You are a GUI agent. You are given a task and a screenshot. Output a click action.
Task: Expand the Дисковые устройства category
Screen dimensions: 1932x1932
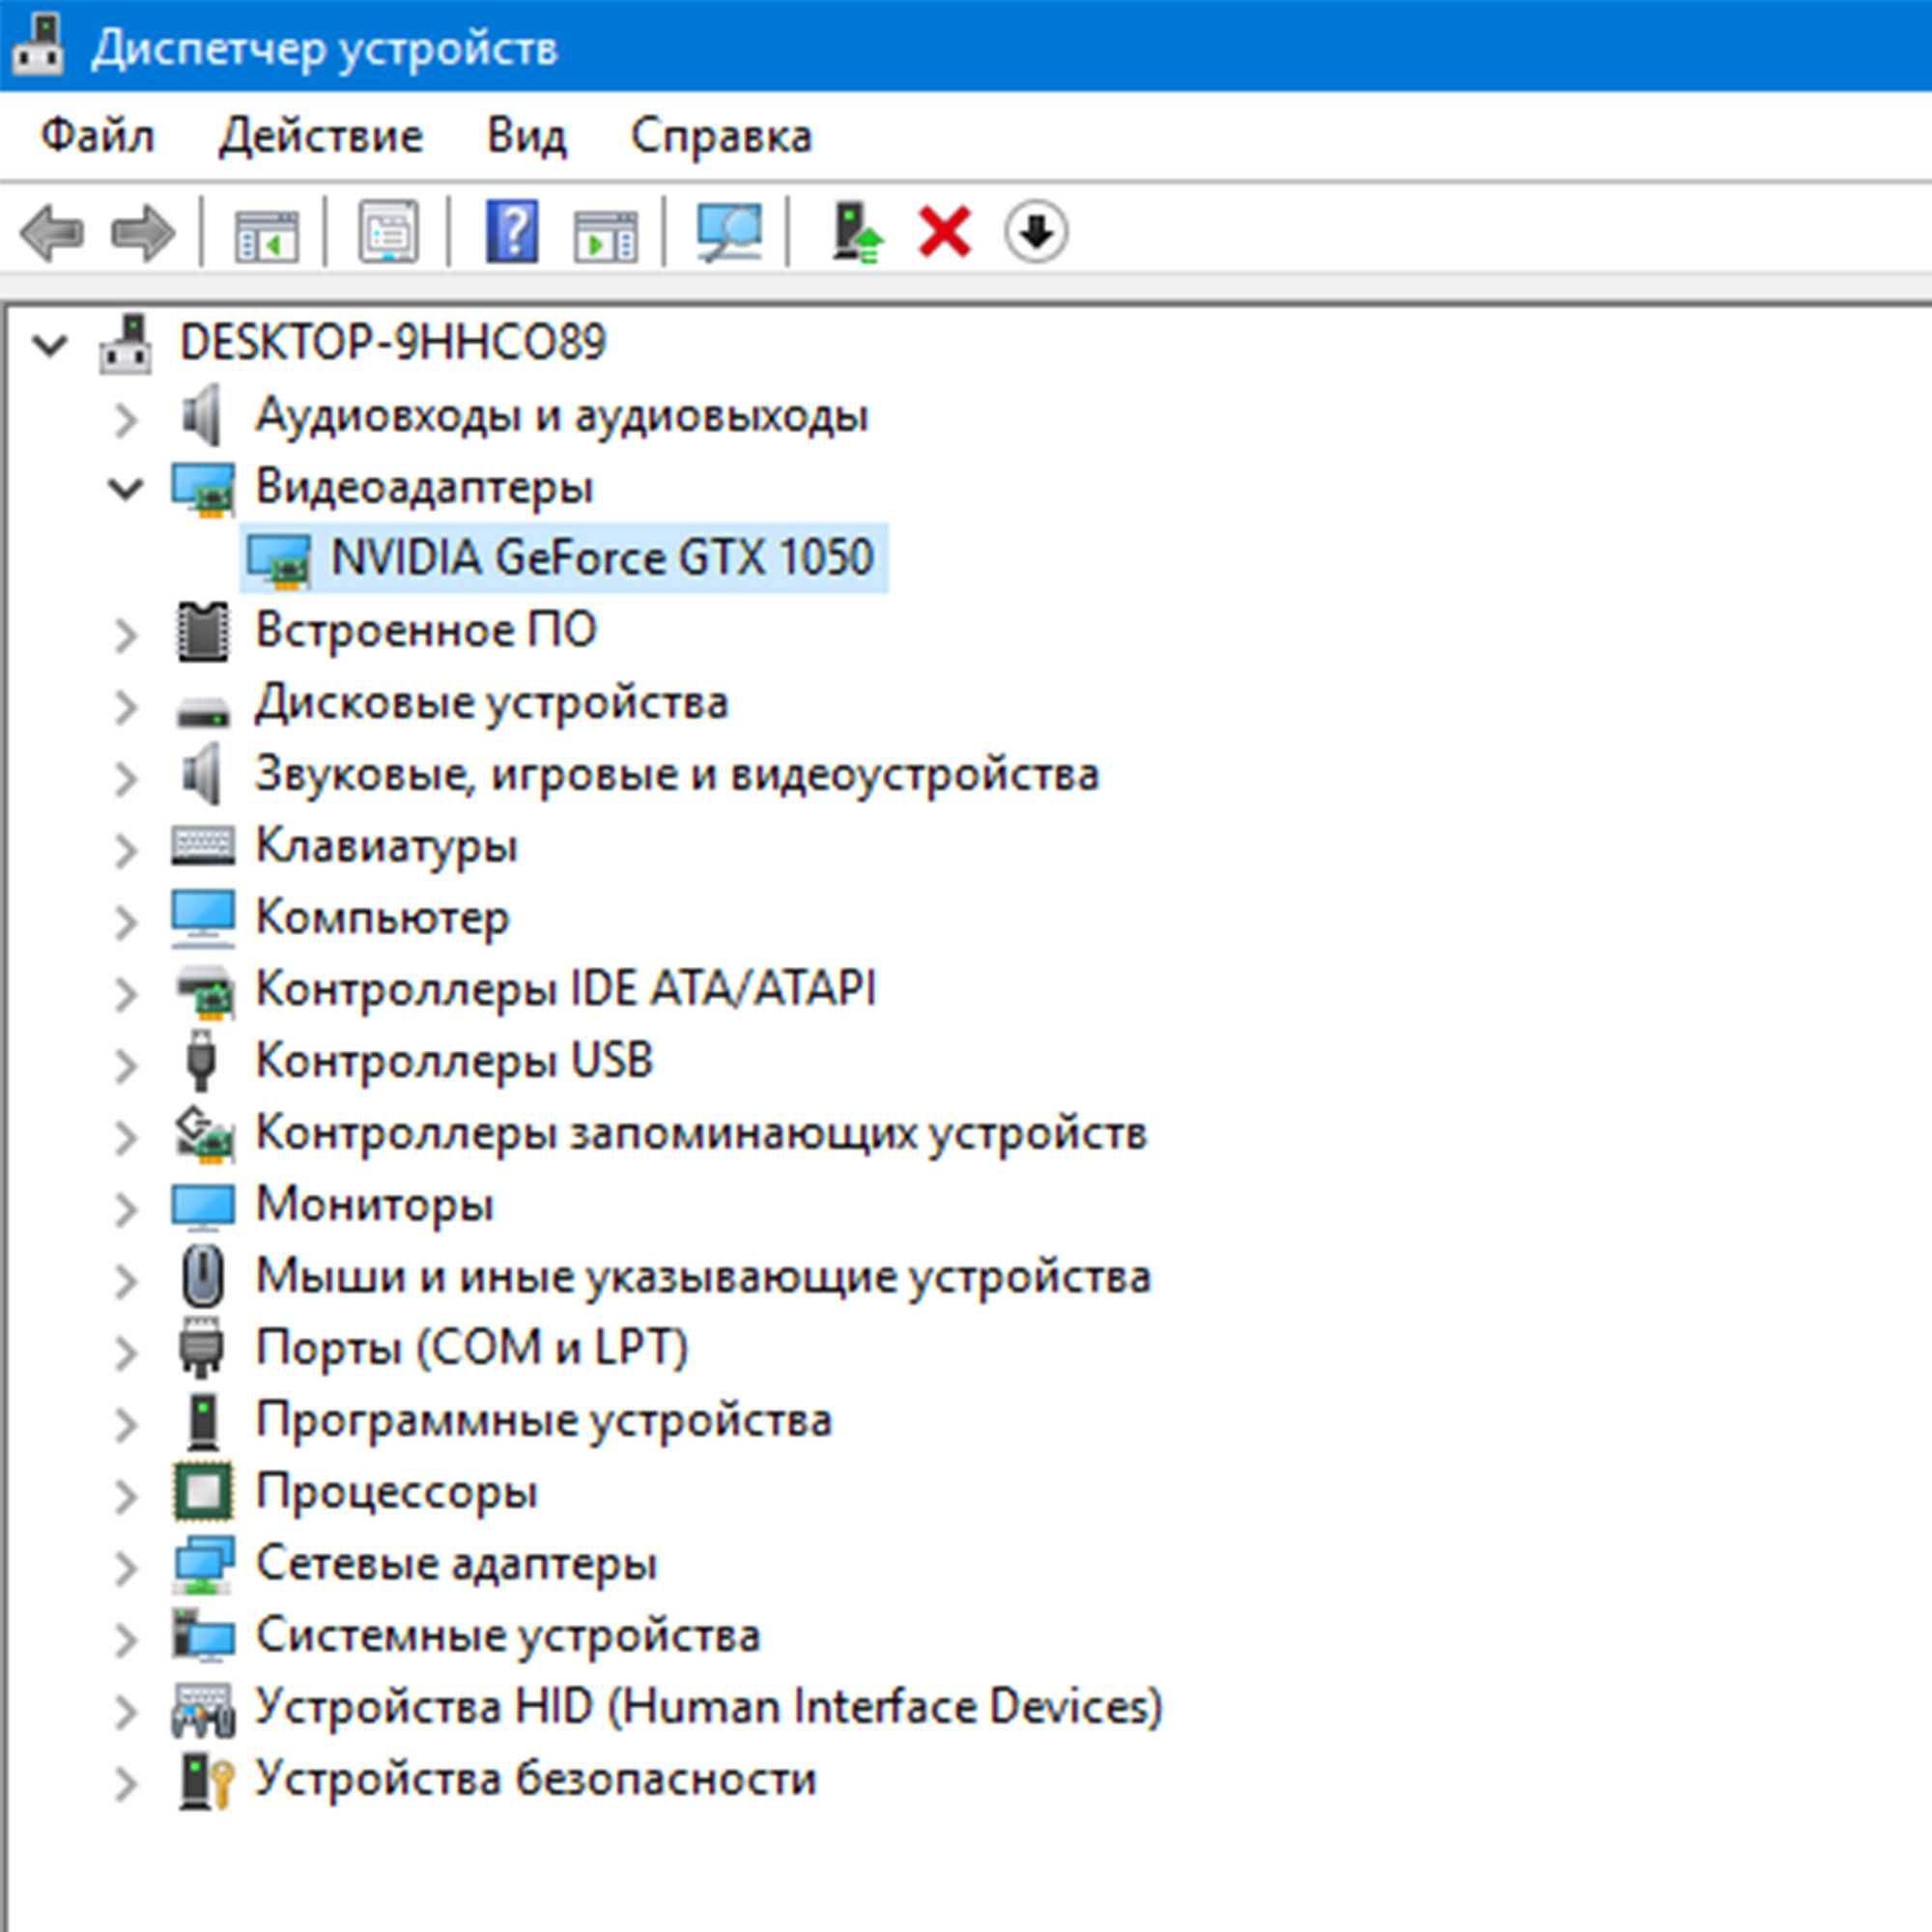[x=126, y=706]
